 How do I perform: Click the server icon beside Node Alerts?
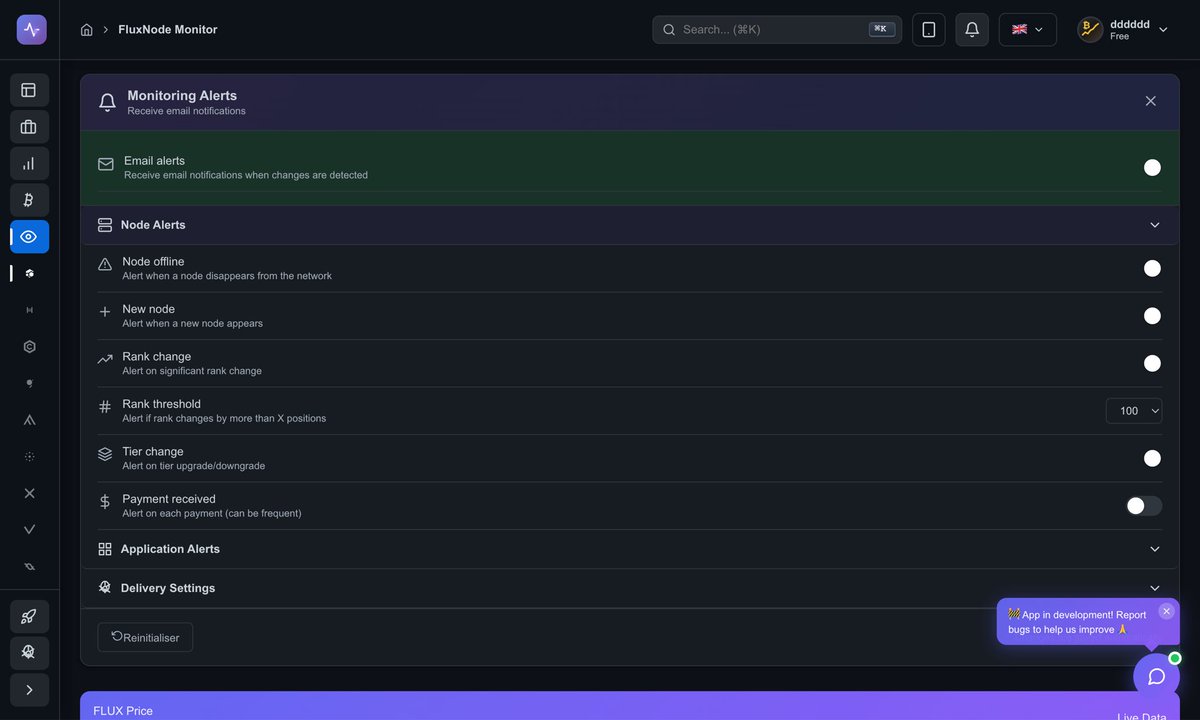pyautogui.click(x=105, y=225)
